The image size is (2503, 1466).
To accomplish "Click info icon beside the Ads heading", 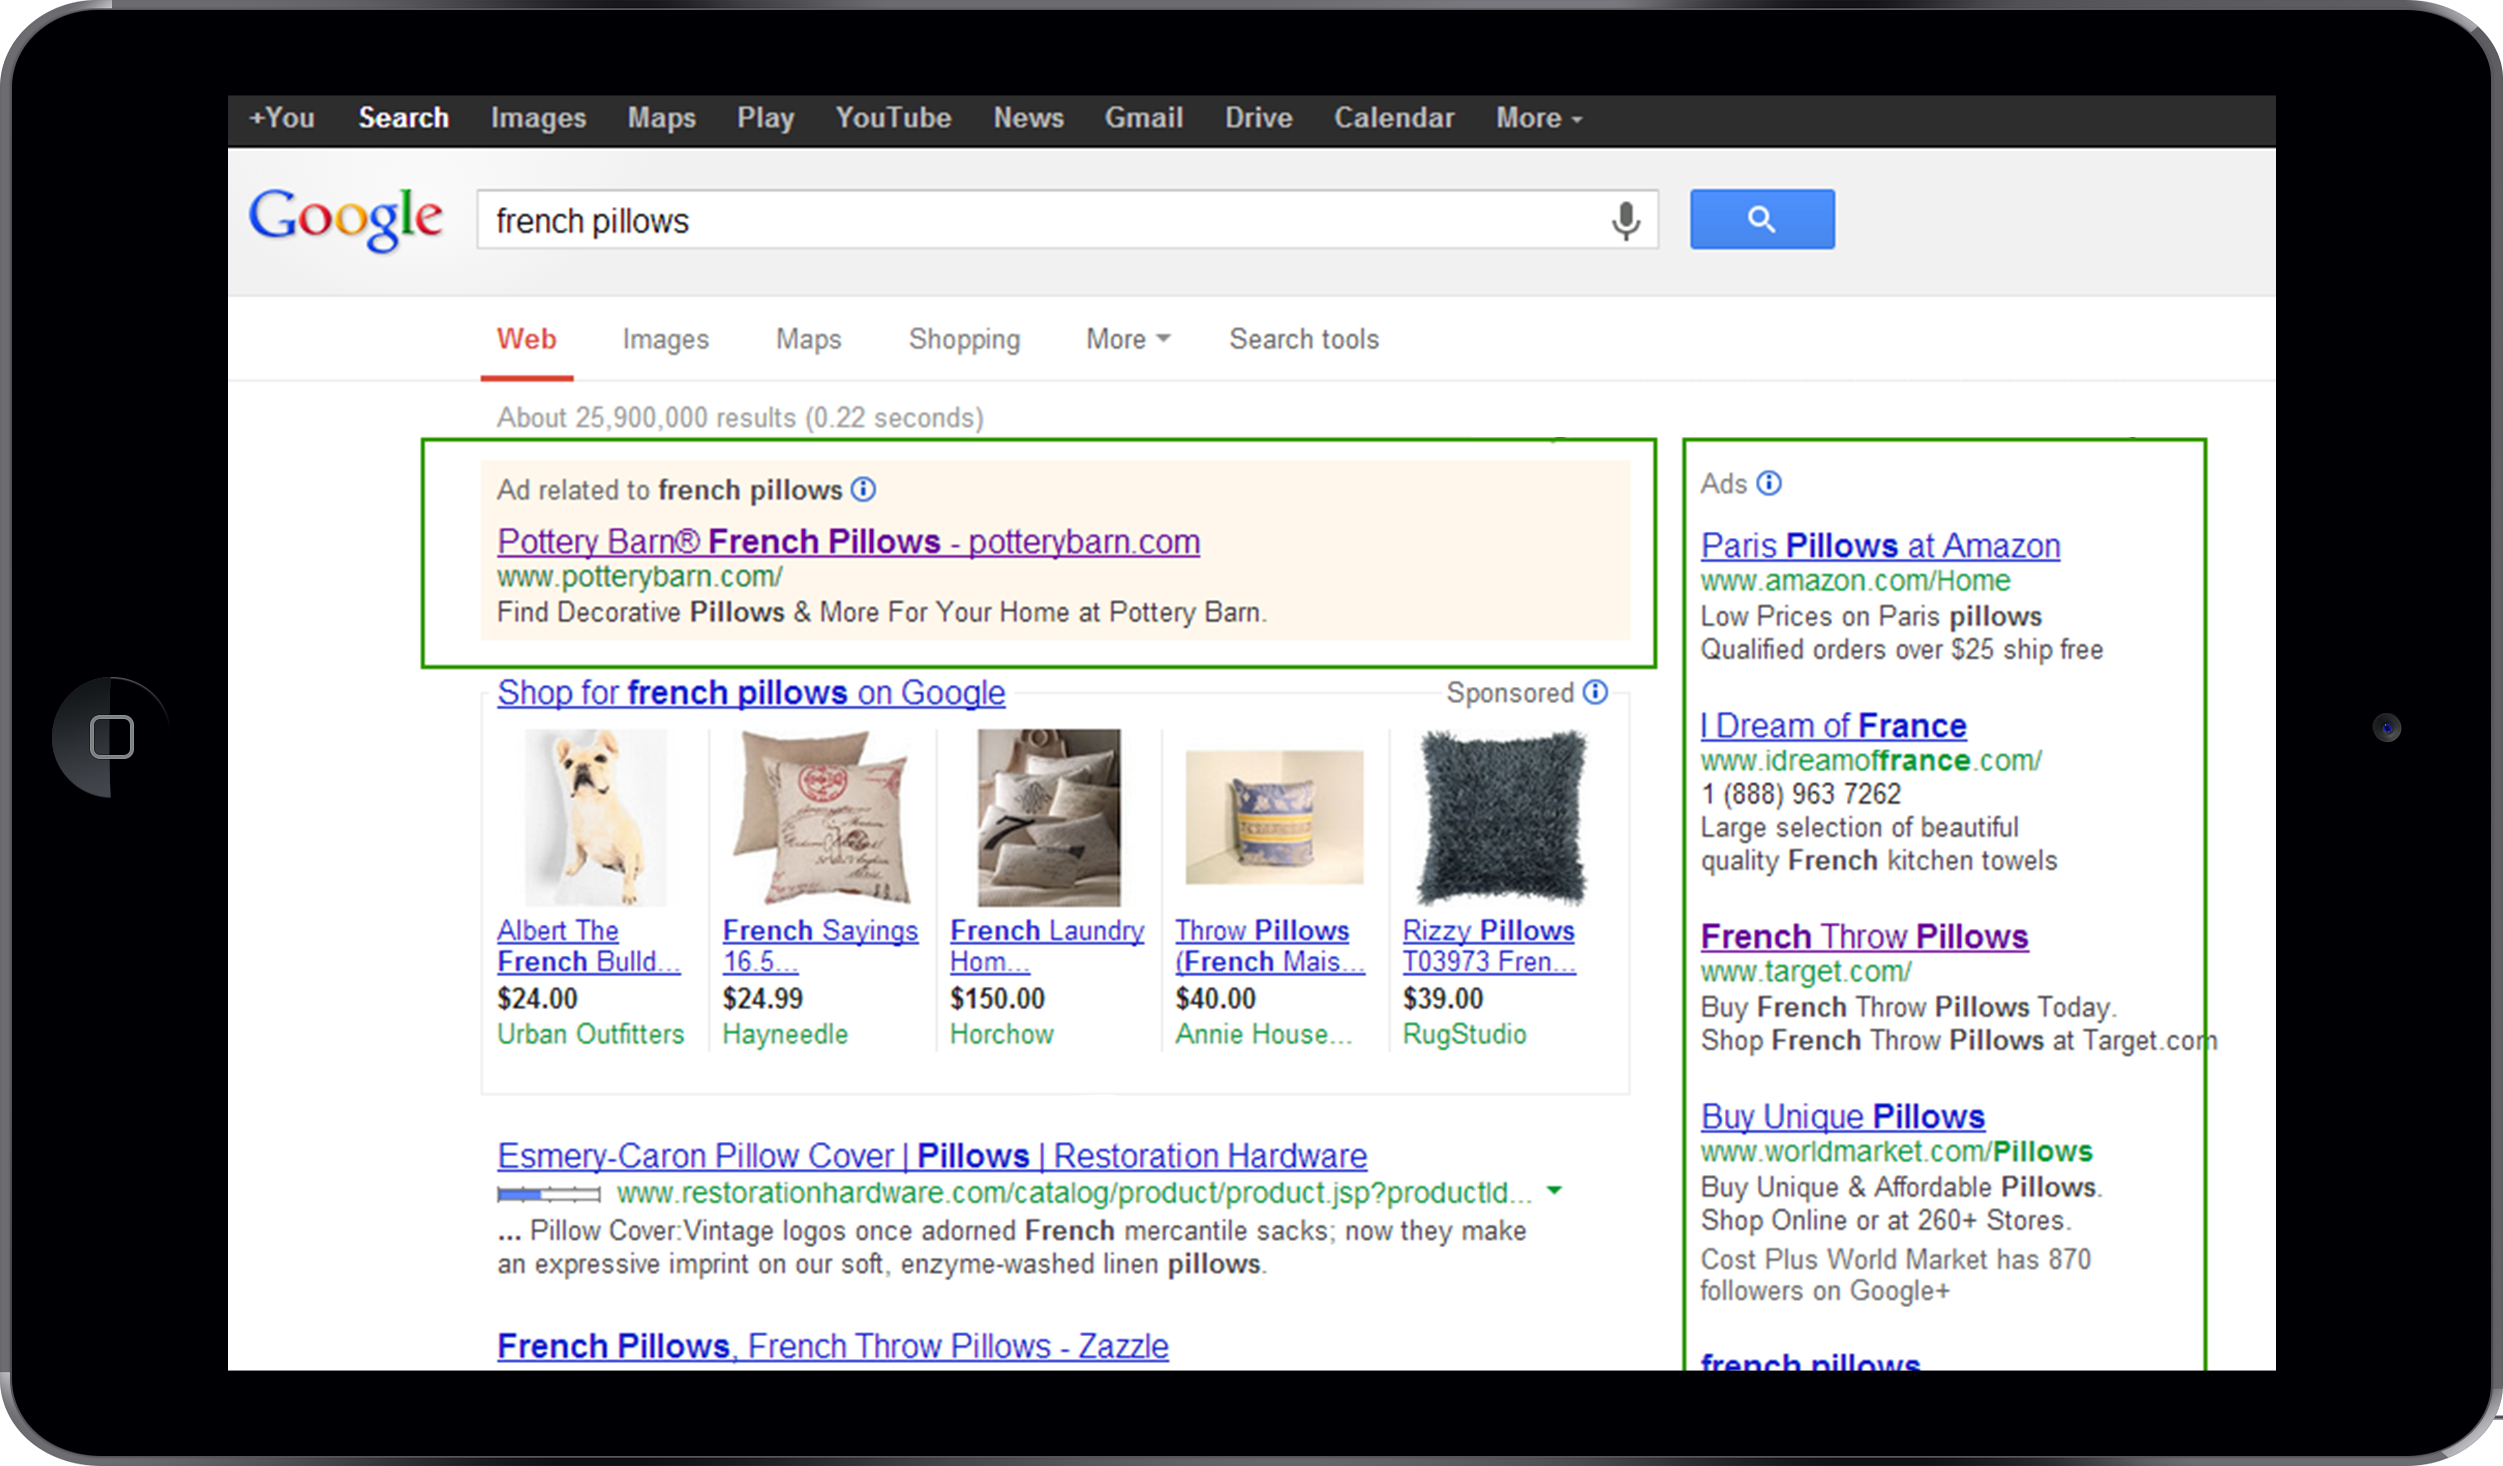I will [1769, 483].
